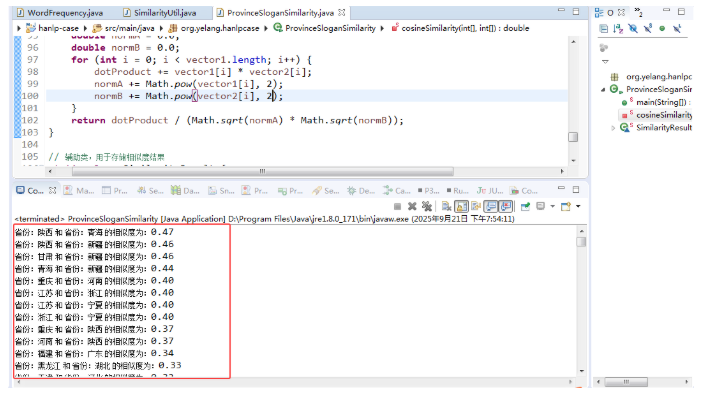Show hidden views via the "»2" chevron
This screenshot has height=397, width=704.
638,12
